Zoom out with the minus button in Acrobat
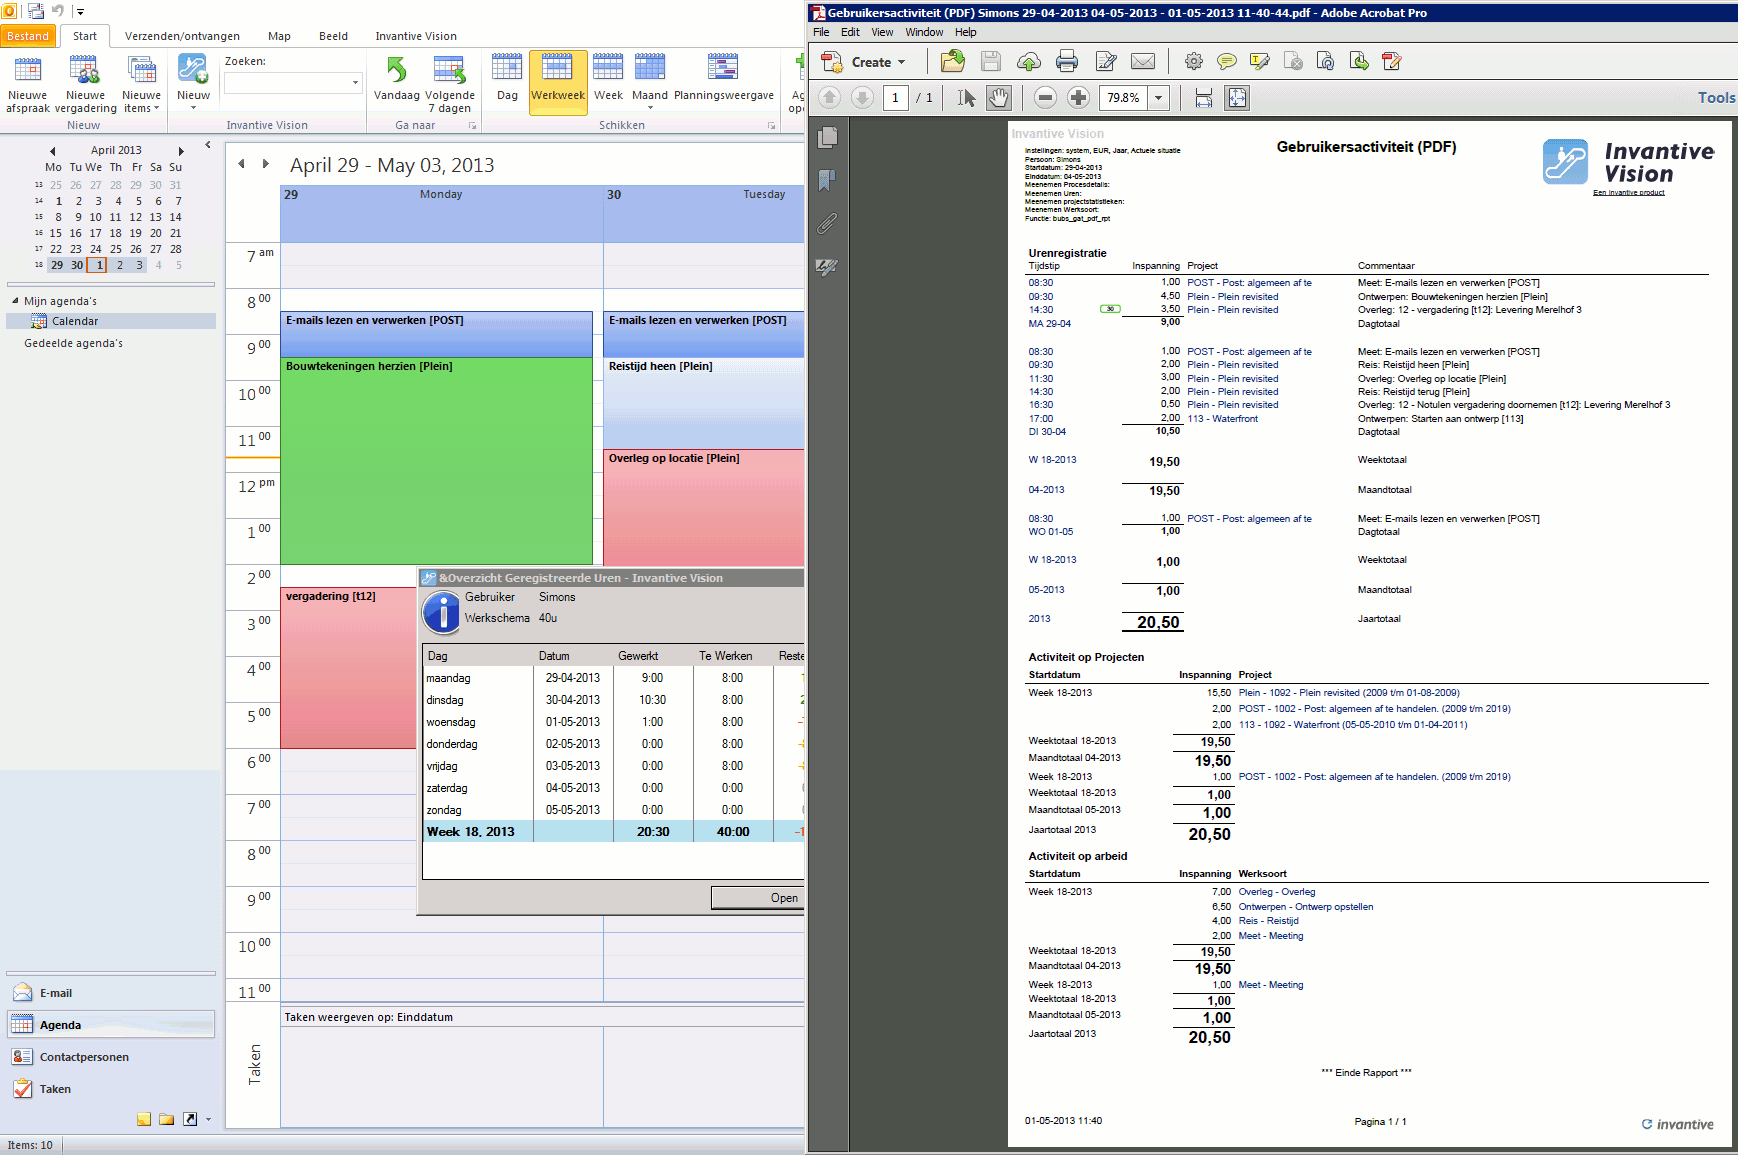Screen dimensions: 1738x1155 click(x=1045, y=98)
